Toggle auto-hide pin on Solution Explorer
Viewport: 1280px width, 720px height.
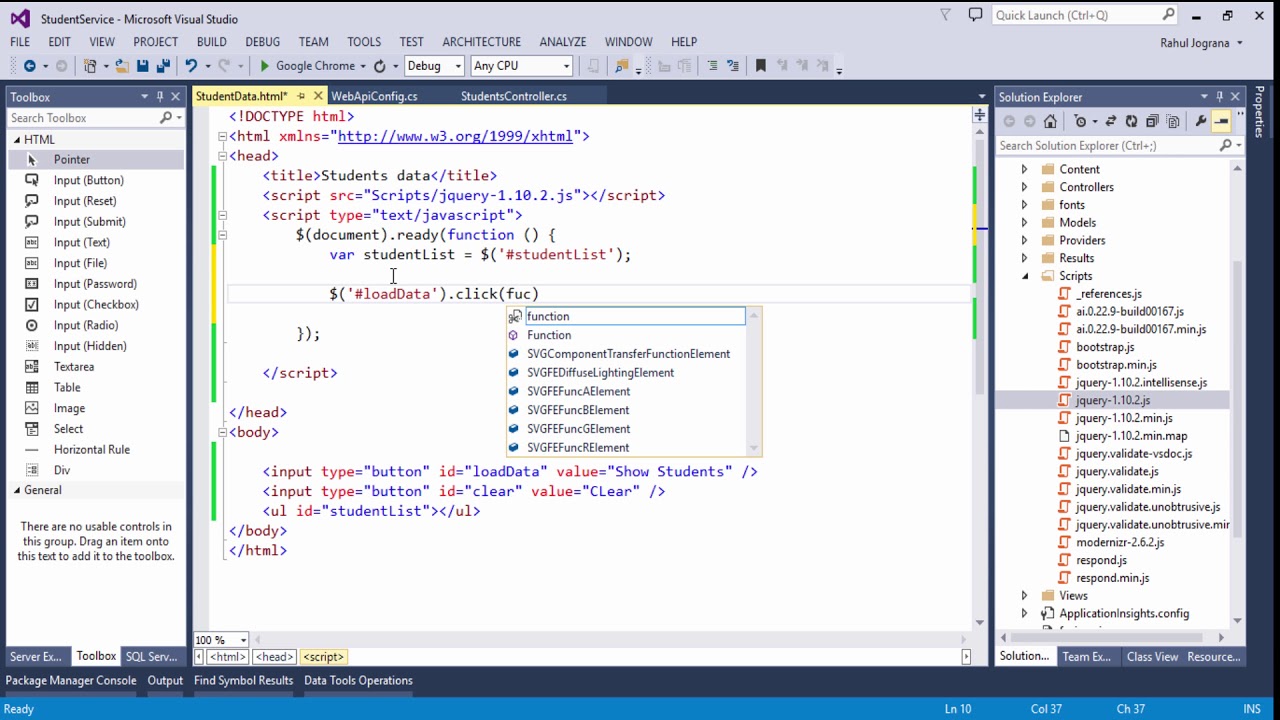coord(1220,97)
